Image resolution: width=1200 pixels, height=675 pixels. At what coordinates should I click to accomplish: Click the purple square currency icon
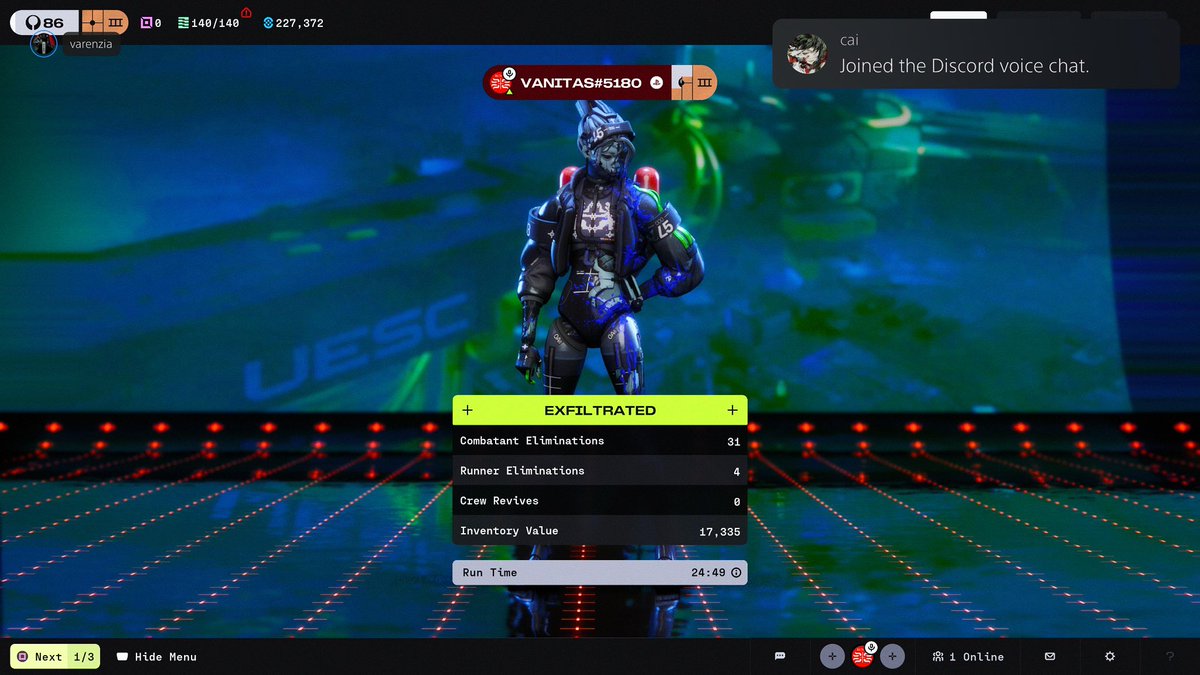(x=146, y=23)
